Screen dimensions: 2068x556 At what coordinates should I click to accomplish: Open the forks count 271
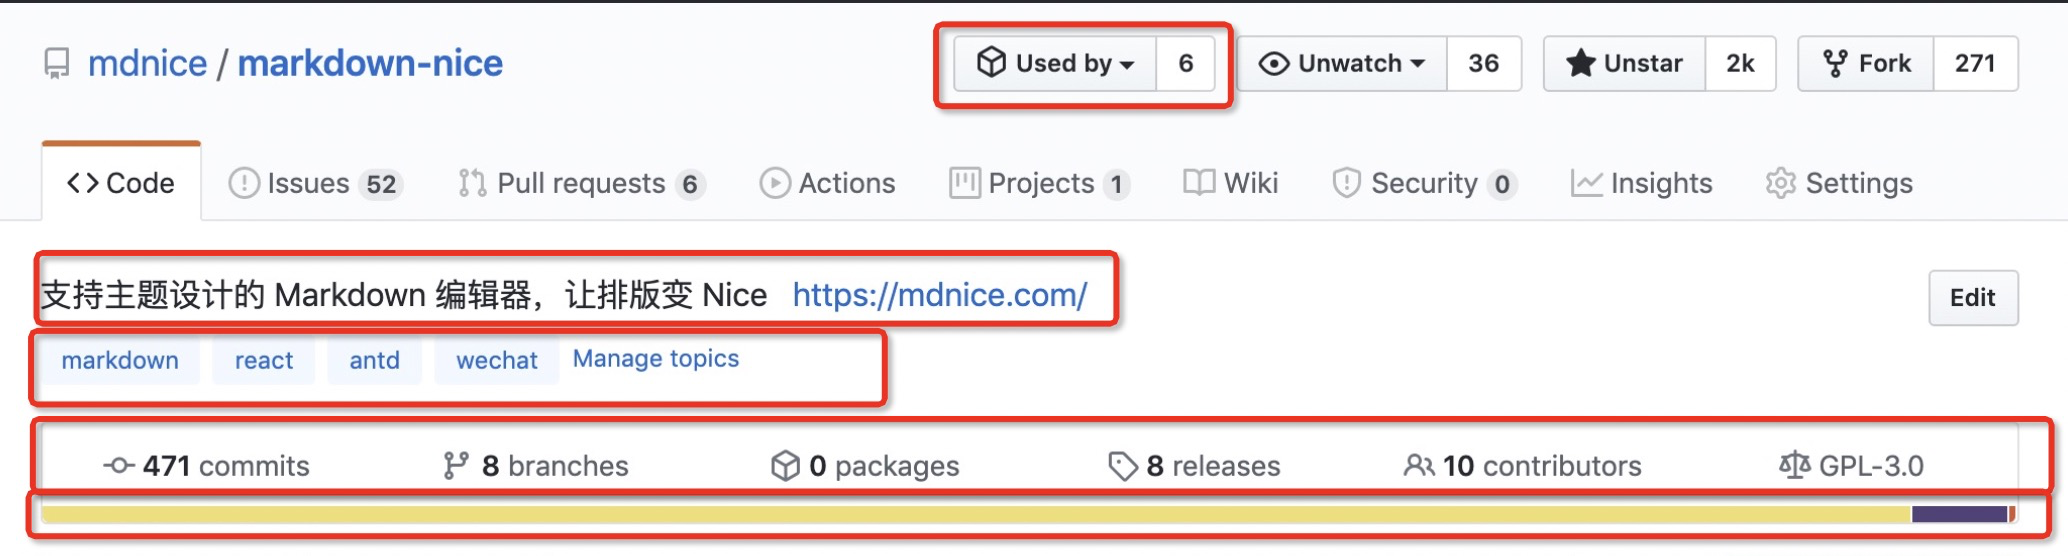pyautogui.click(x=1976, y=64)
